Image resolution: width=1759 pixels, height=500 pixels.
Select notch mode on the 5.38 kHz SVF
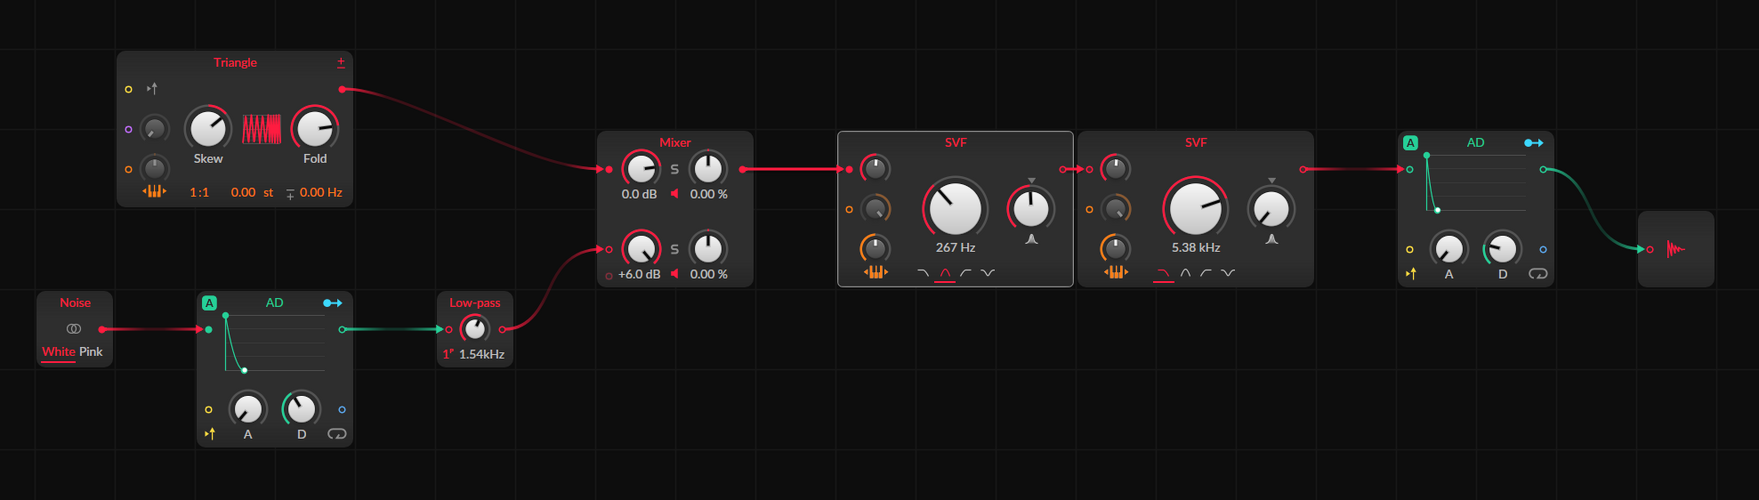click(x=1228, y=273)
